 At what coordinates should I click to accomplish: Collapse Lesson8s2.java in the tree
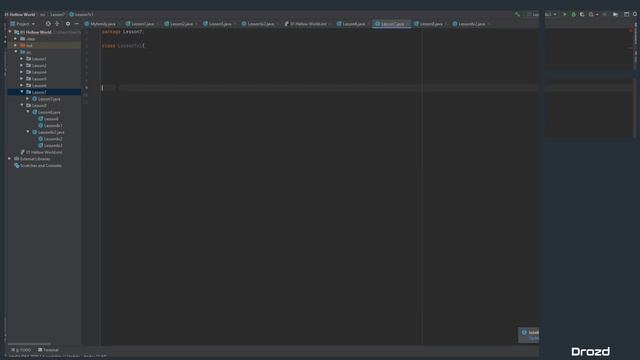(28, 132)
